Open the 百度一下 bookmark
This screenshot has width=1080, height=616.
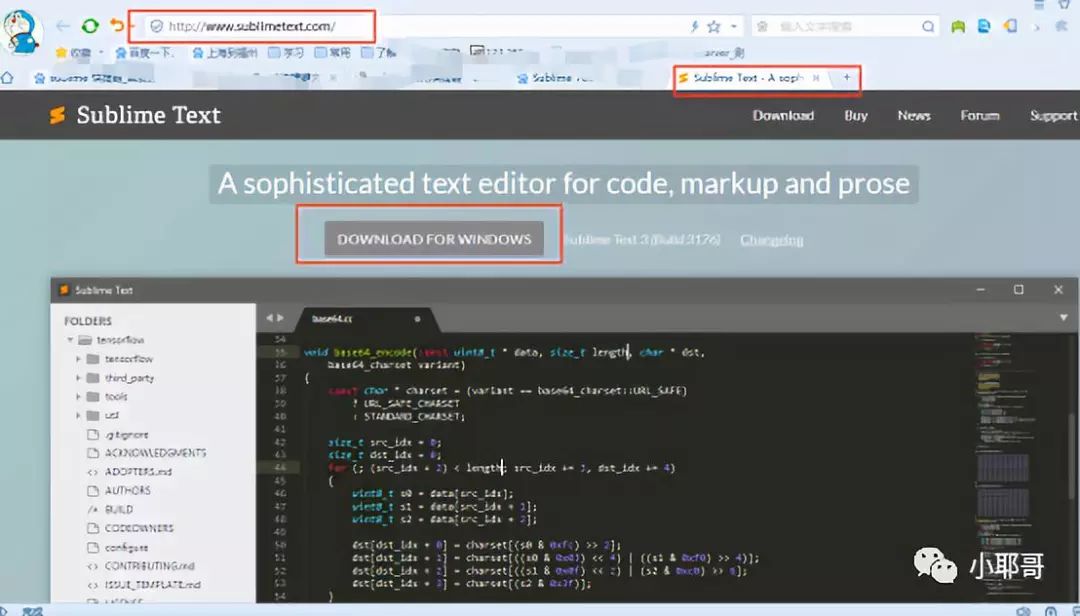pyautogui.click(x=145, y=52)
